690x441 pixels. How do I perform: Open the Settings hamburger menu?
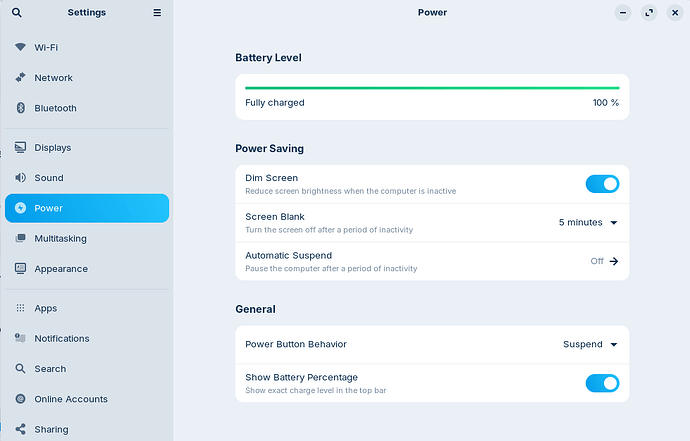click(157, 13)
